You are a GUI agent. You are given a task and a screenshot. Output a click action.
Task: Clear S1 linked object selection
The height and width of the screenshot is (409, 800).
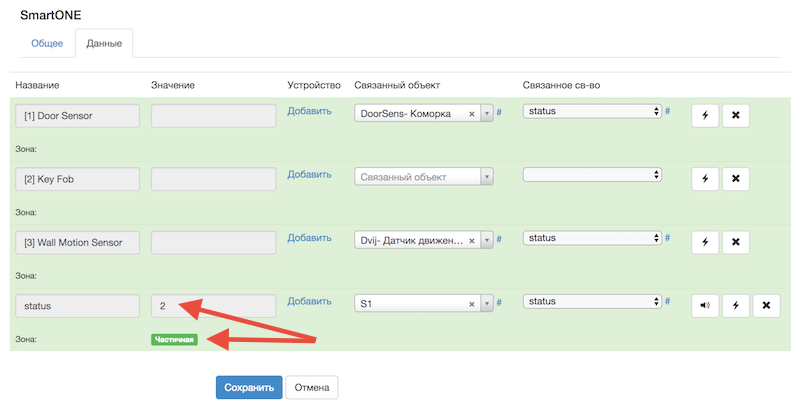pyautogui.click(x=472, y=304)
